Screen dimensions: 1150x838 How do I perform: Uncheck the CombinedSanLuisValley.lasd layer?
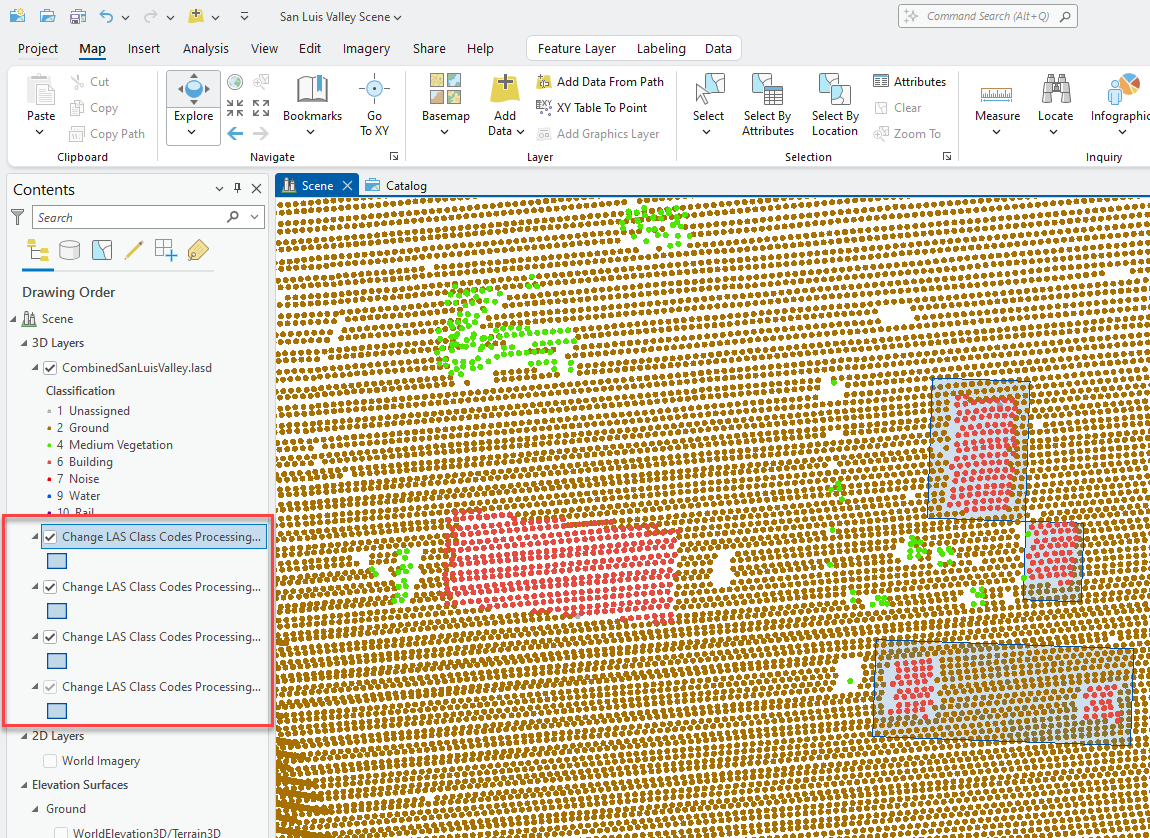(x=50, y=368)
